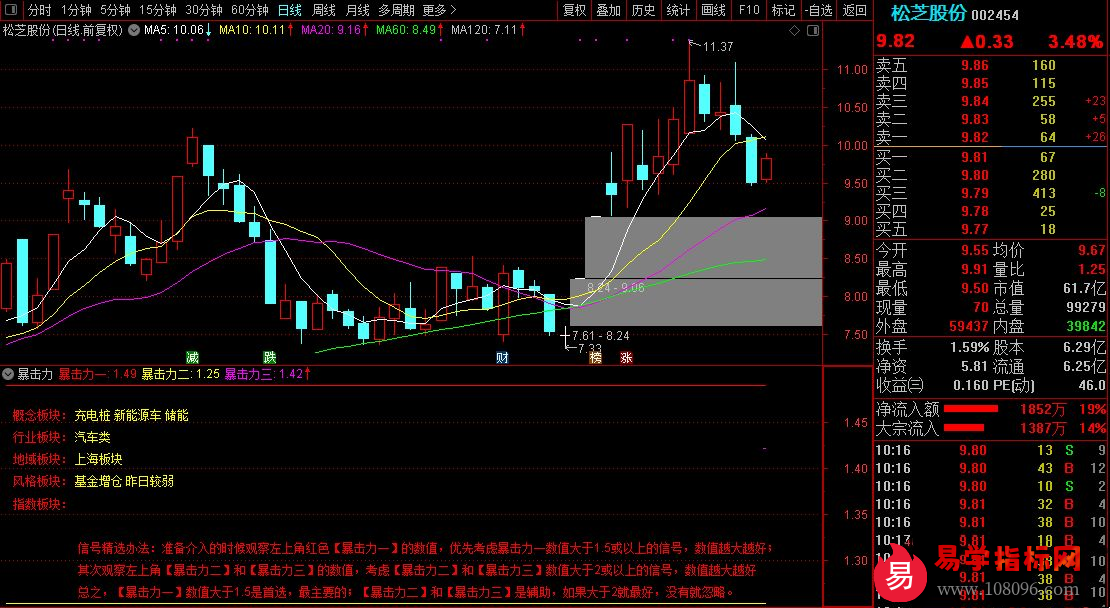
Task: Click the 11.37 high price annotation
Action: [x=718, y=47]
